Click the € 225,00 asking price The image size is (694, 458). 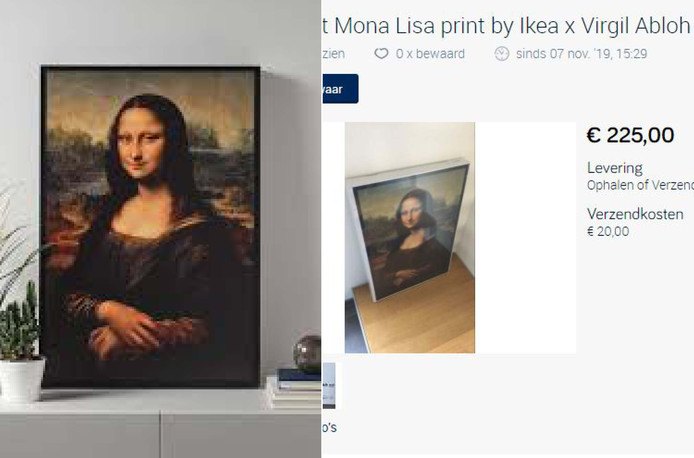coord(630,135)
